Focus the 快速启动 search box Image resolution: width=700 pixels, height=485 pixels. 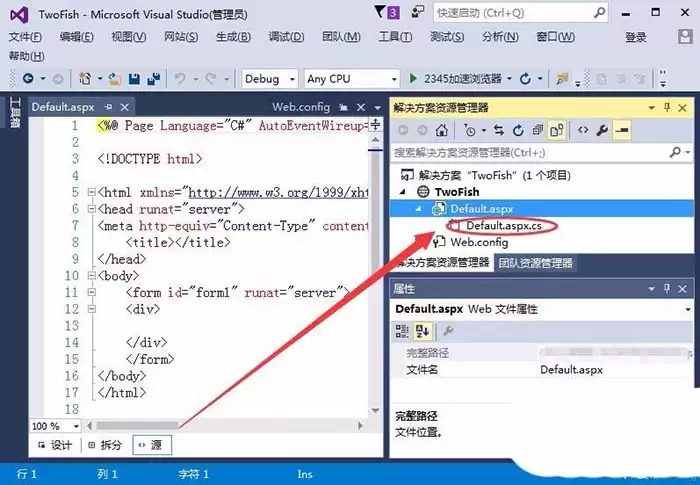(520, 13)
